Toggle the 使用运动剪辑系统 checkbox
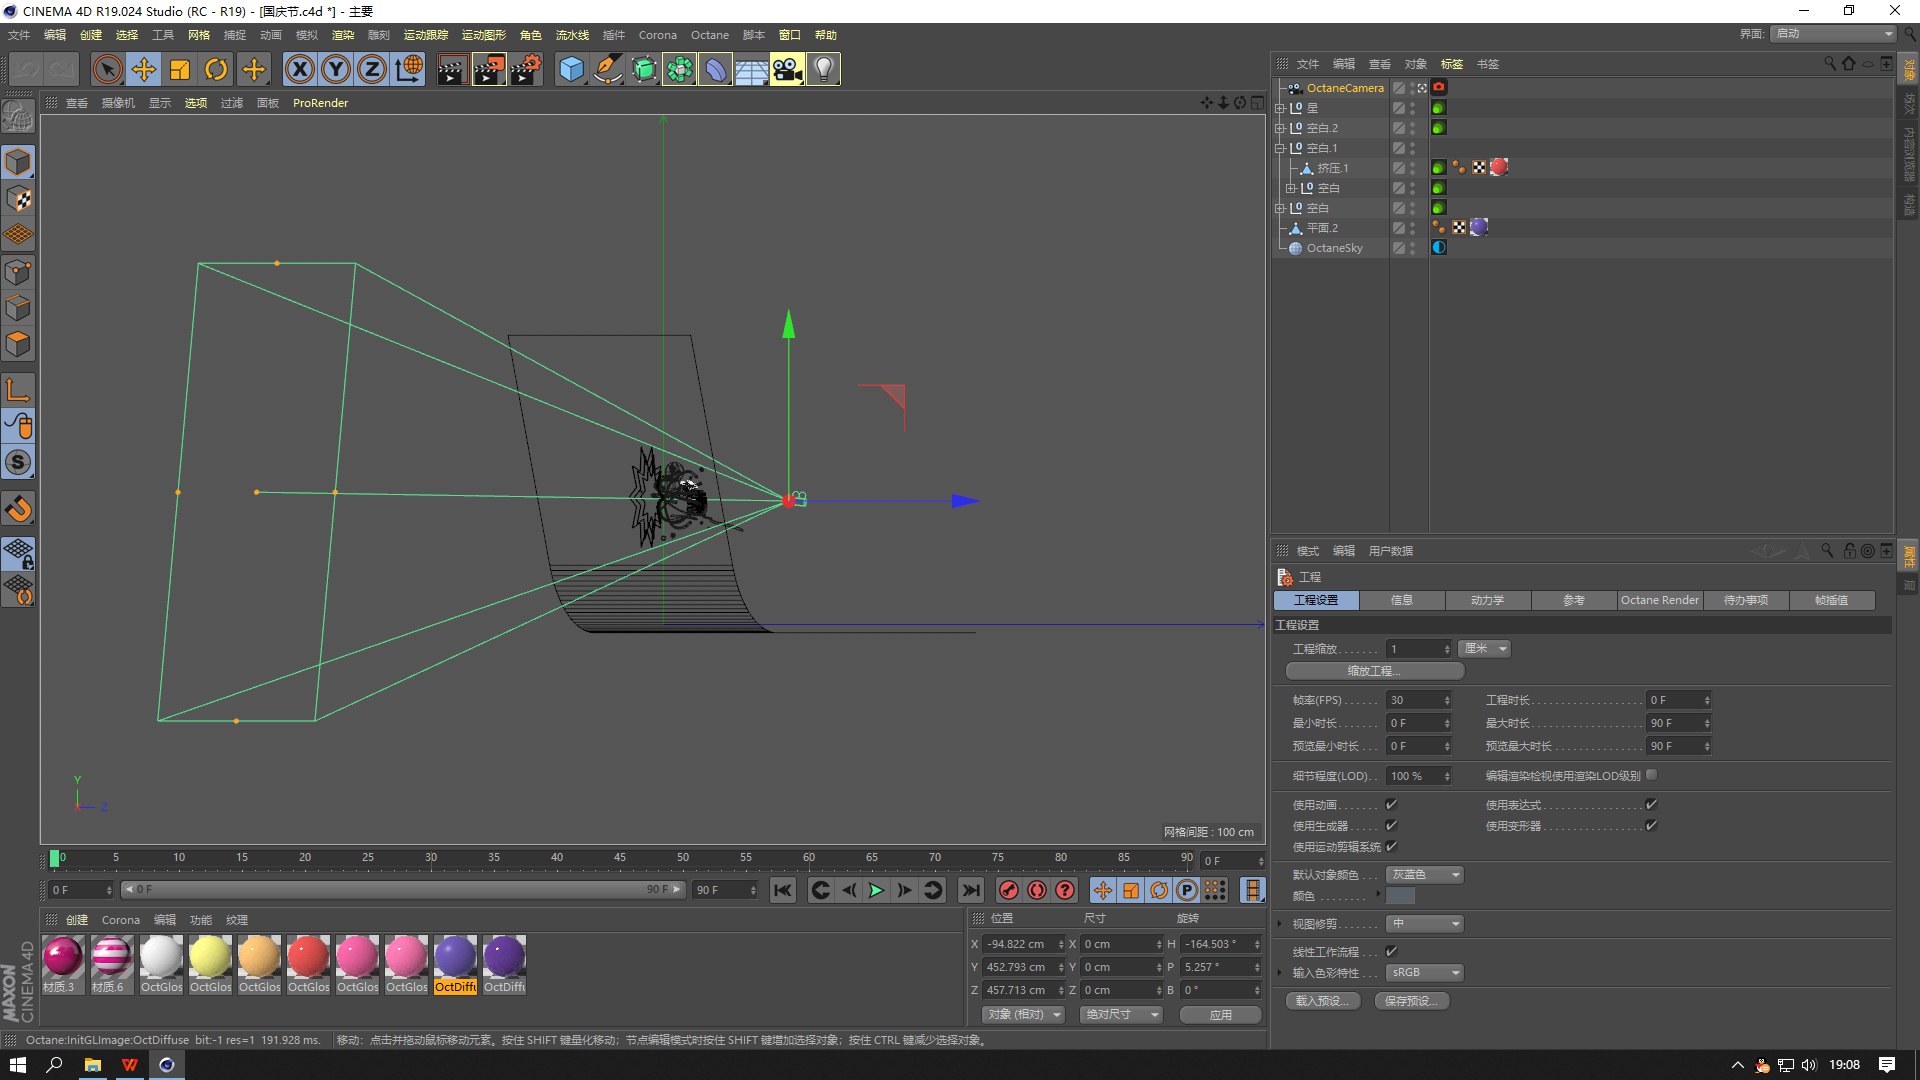This screenshot has height=1080, width=1920. [1391, 846]
